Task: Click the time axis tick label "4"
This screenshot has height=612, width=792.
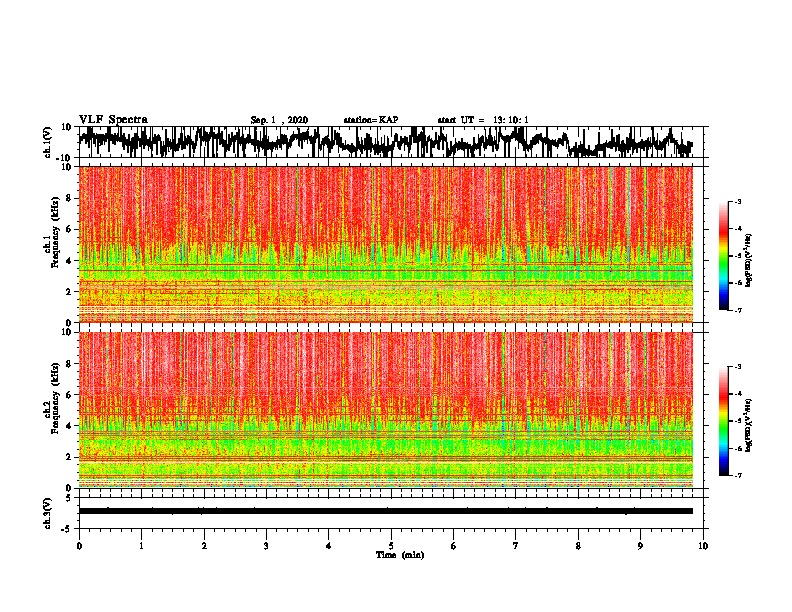Action: [328, 546]
